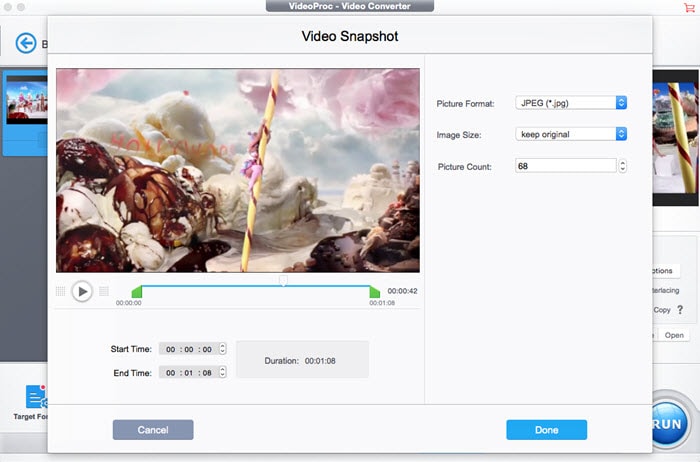Click the question mark help icon
The width and height of the screenshot is (700, 462).
click(x=680, y=309)
